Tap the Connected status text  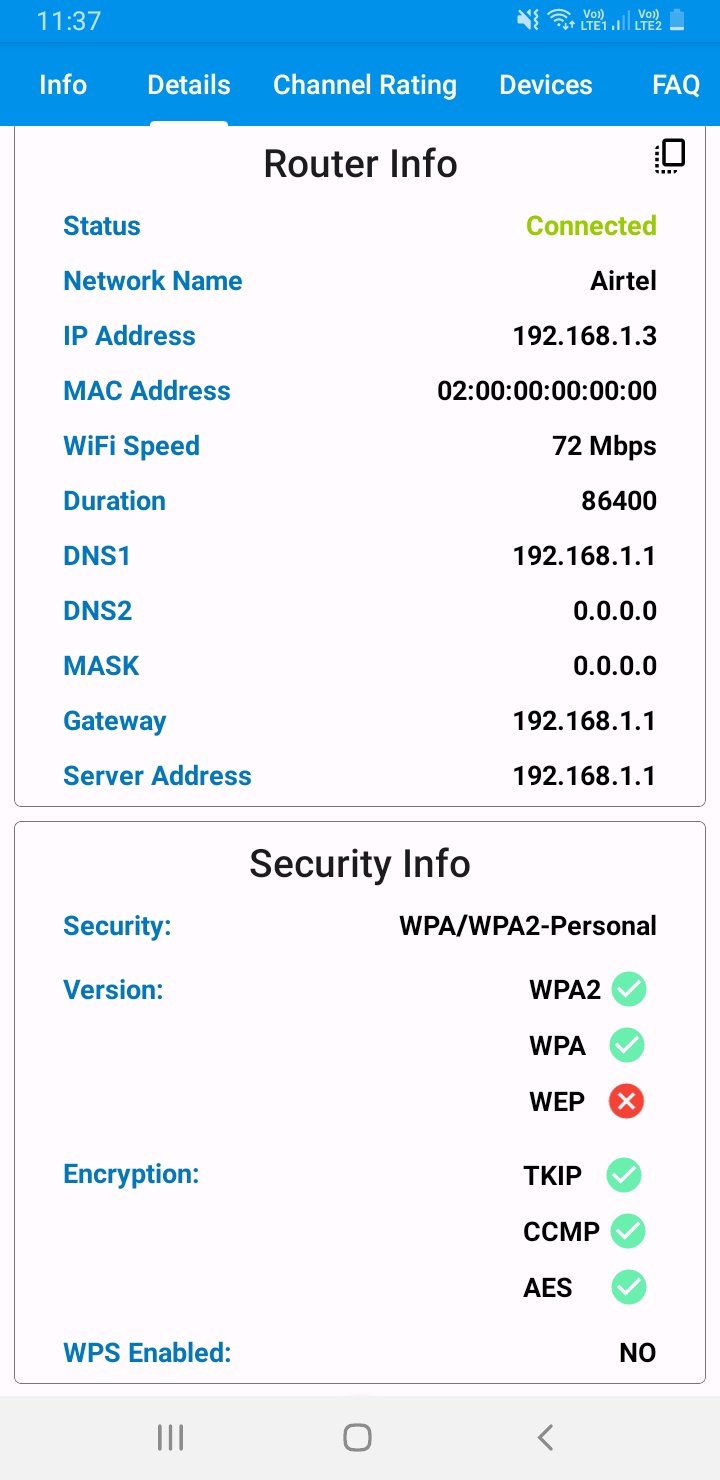click(591, 226)
